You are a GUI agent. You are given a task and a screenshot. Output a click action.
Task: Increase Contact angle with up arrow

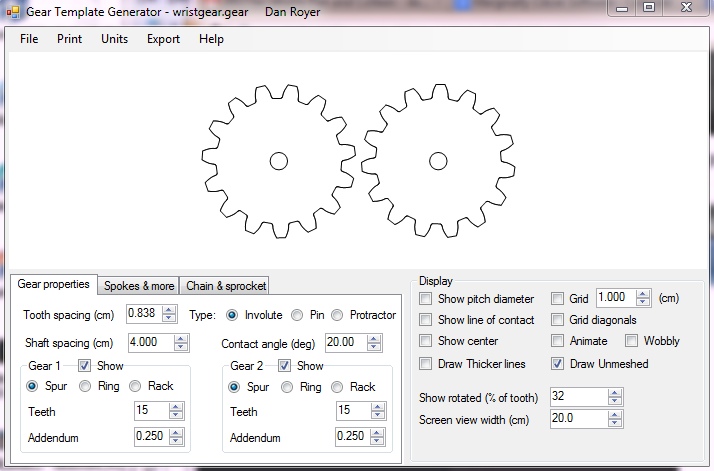pos(374,339)
